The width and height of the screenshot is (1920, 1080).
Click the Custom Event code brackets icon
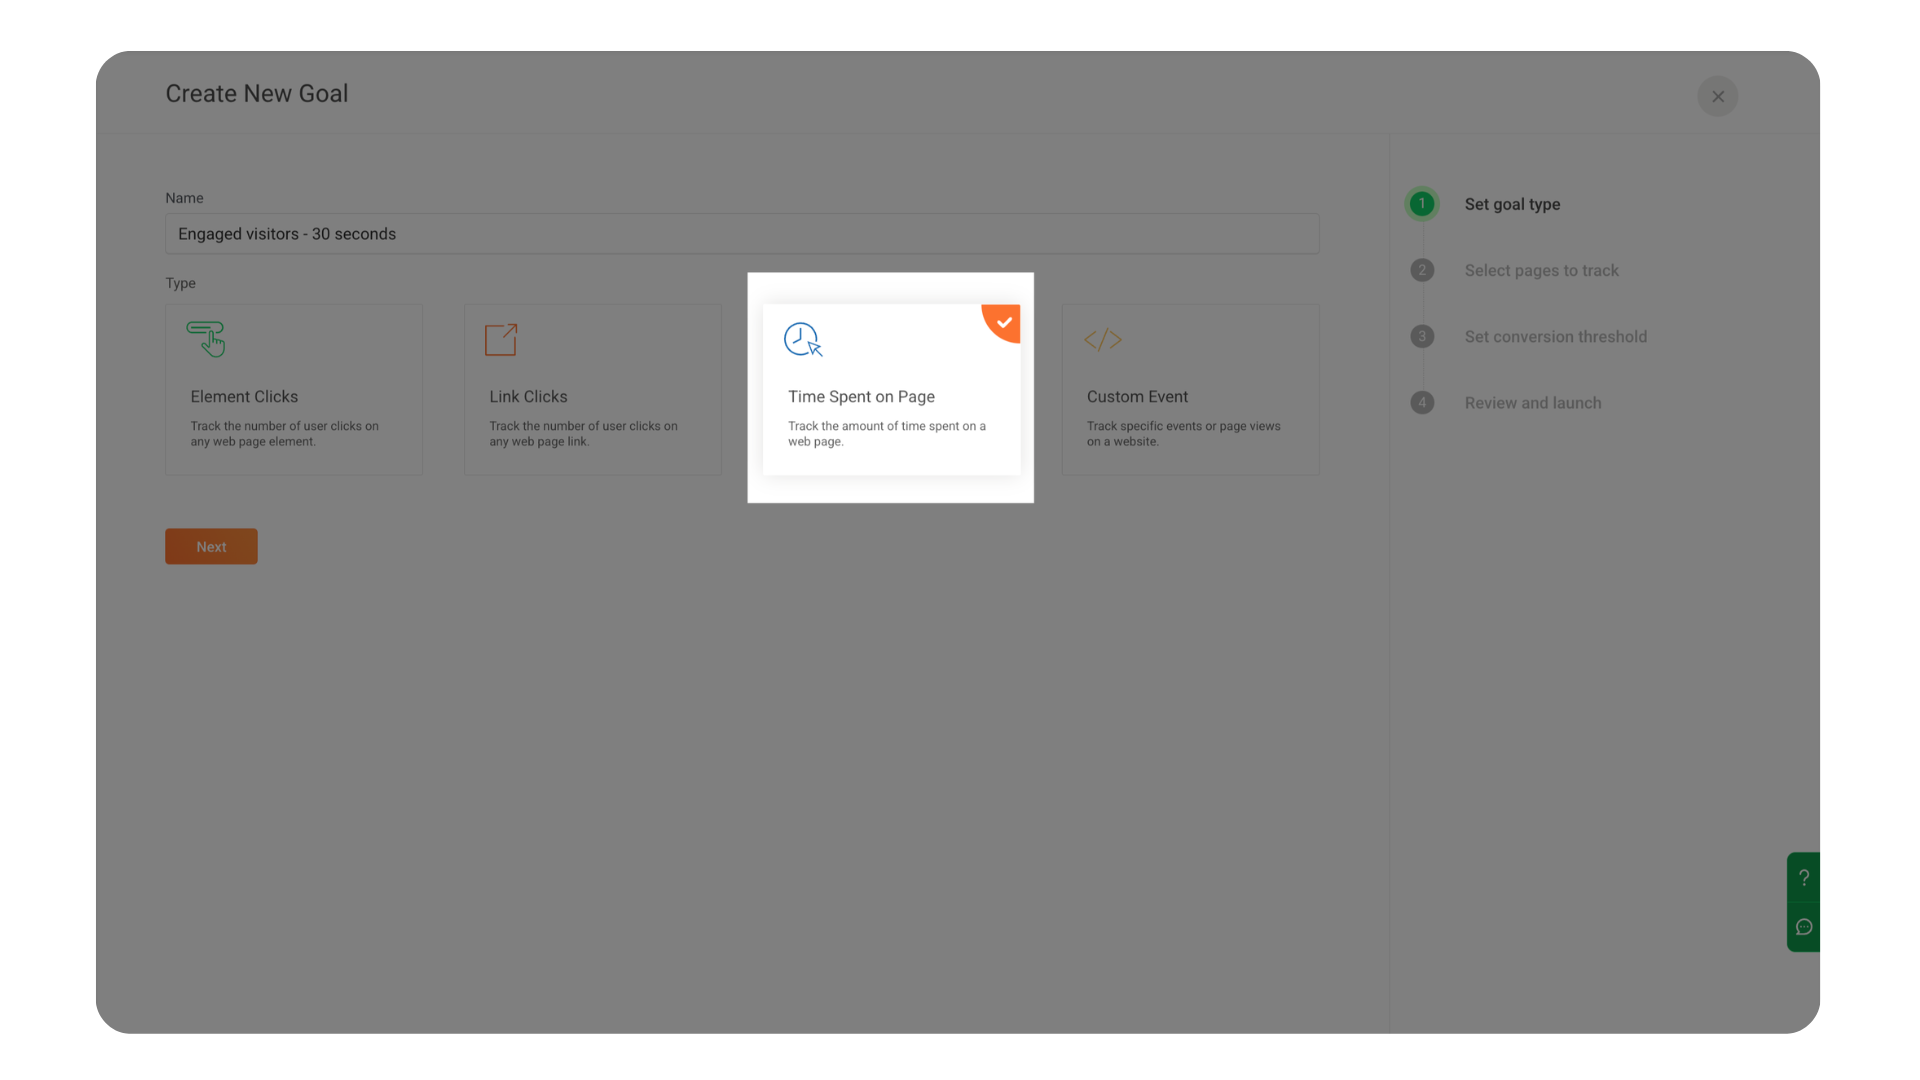(x=1103, y=339)
